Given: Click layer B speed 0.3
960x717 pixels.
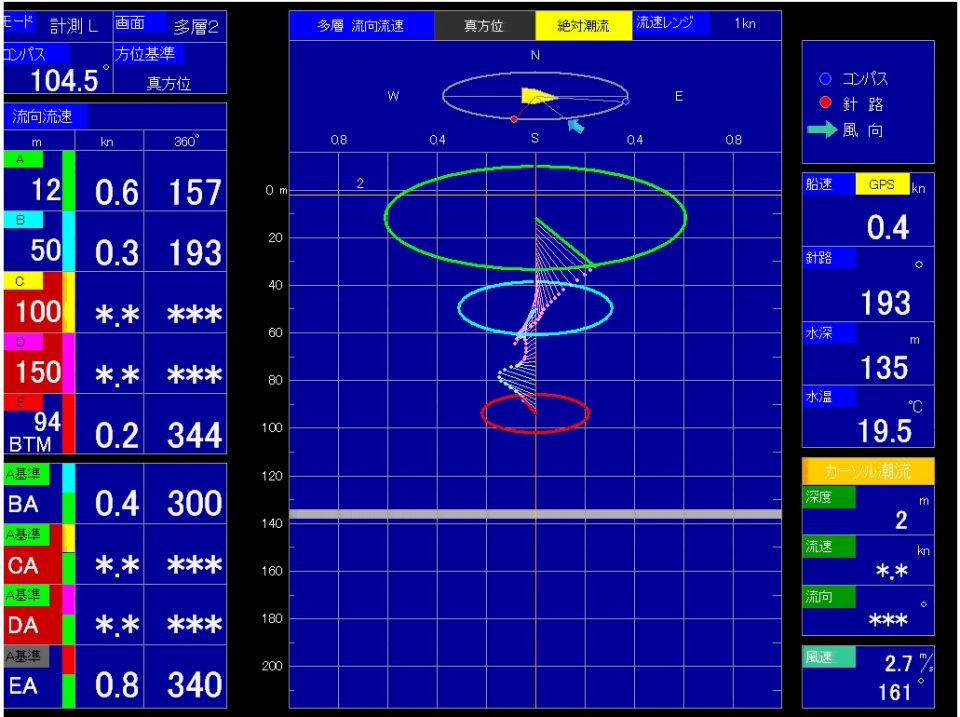Looking at the screenshot, I should 116,253.
